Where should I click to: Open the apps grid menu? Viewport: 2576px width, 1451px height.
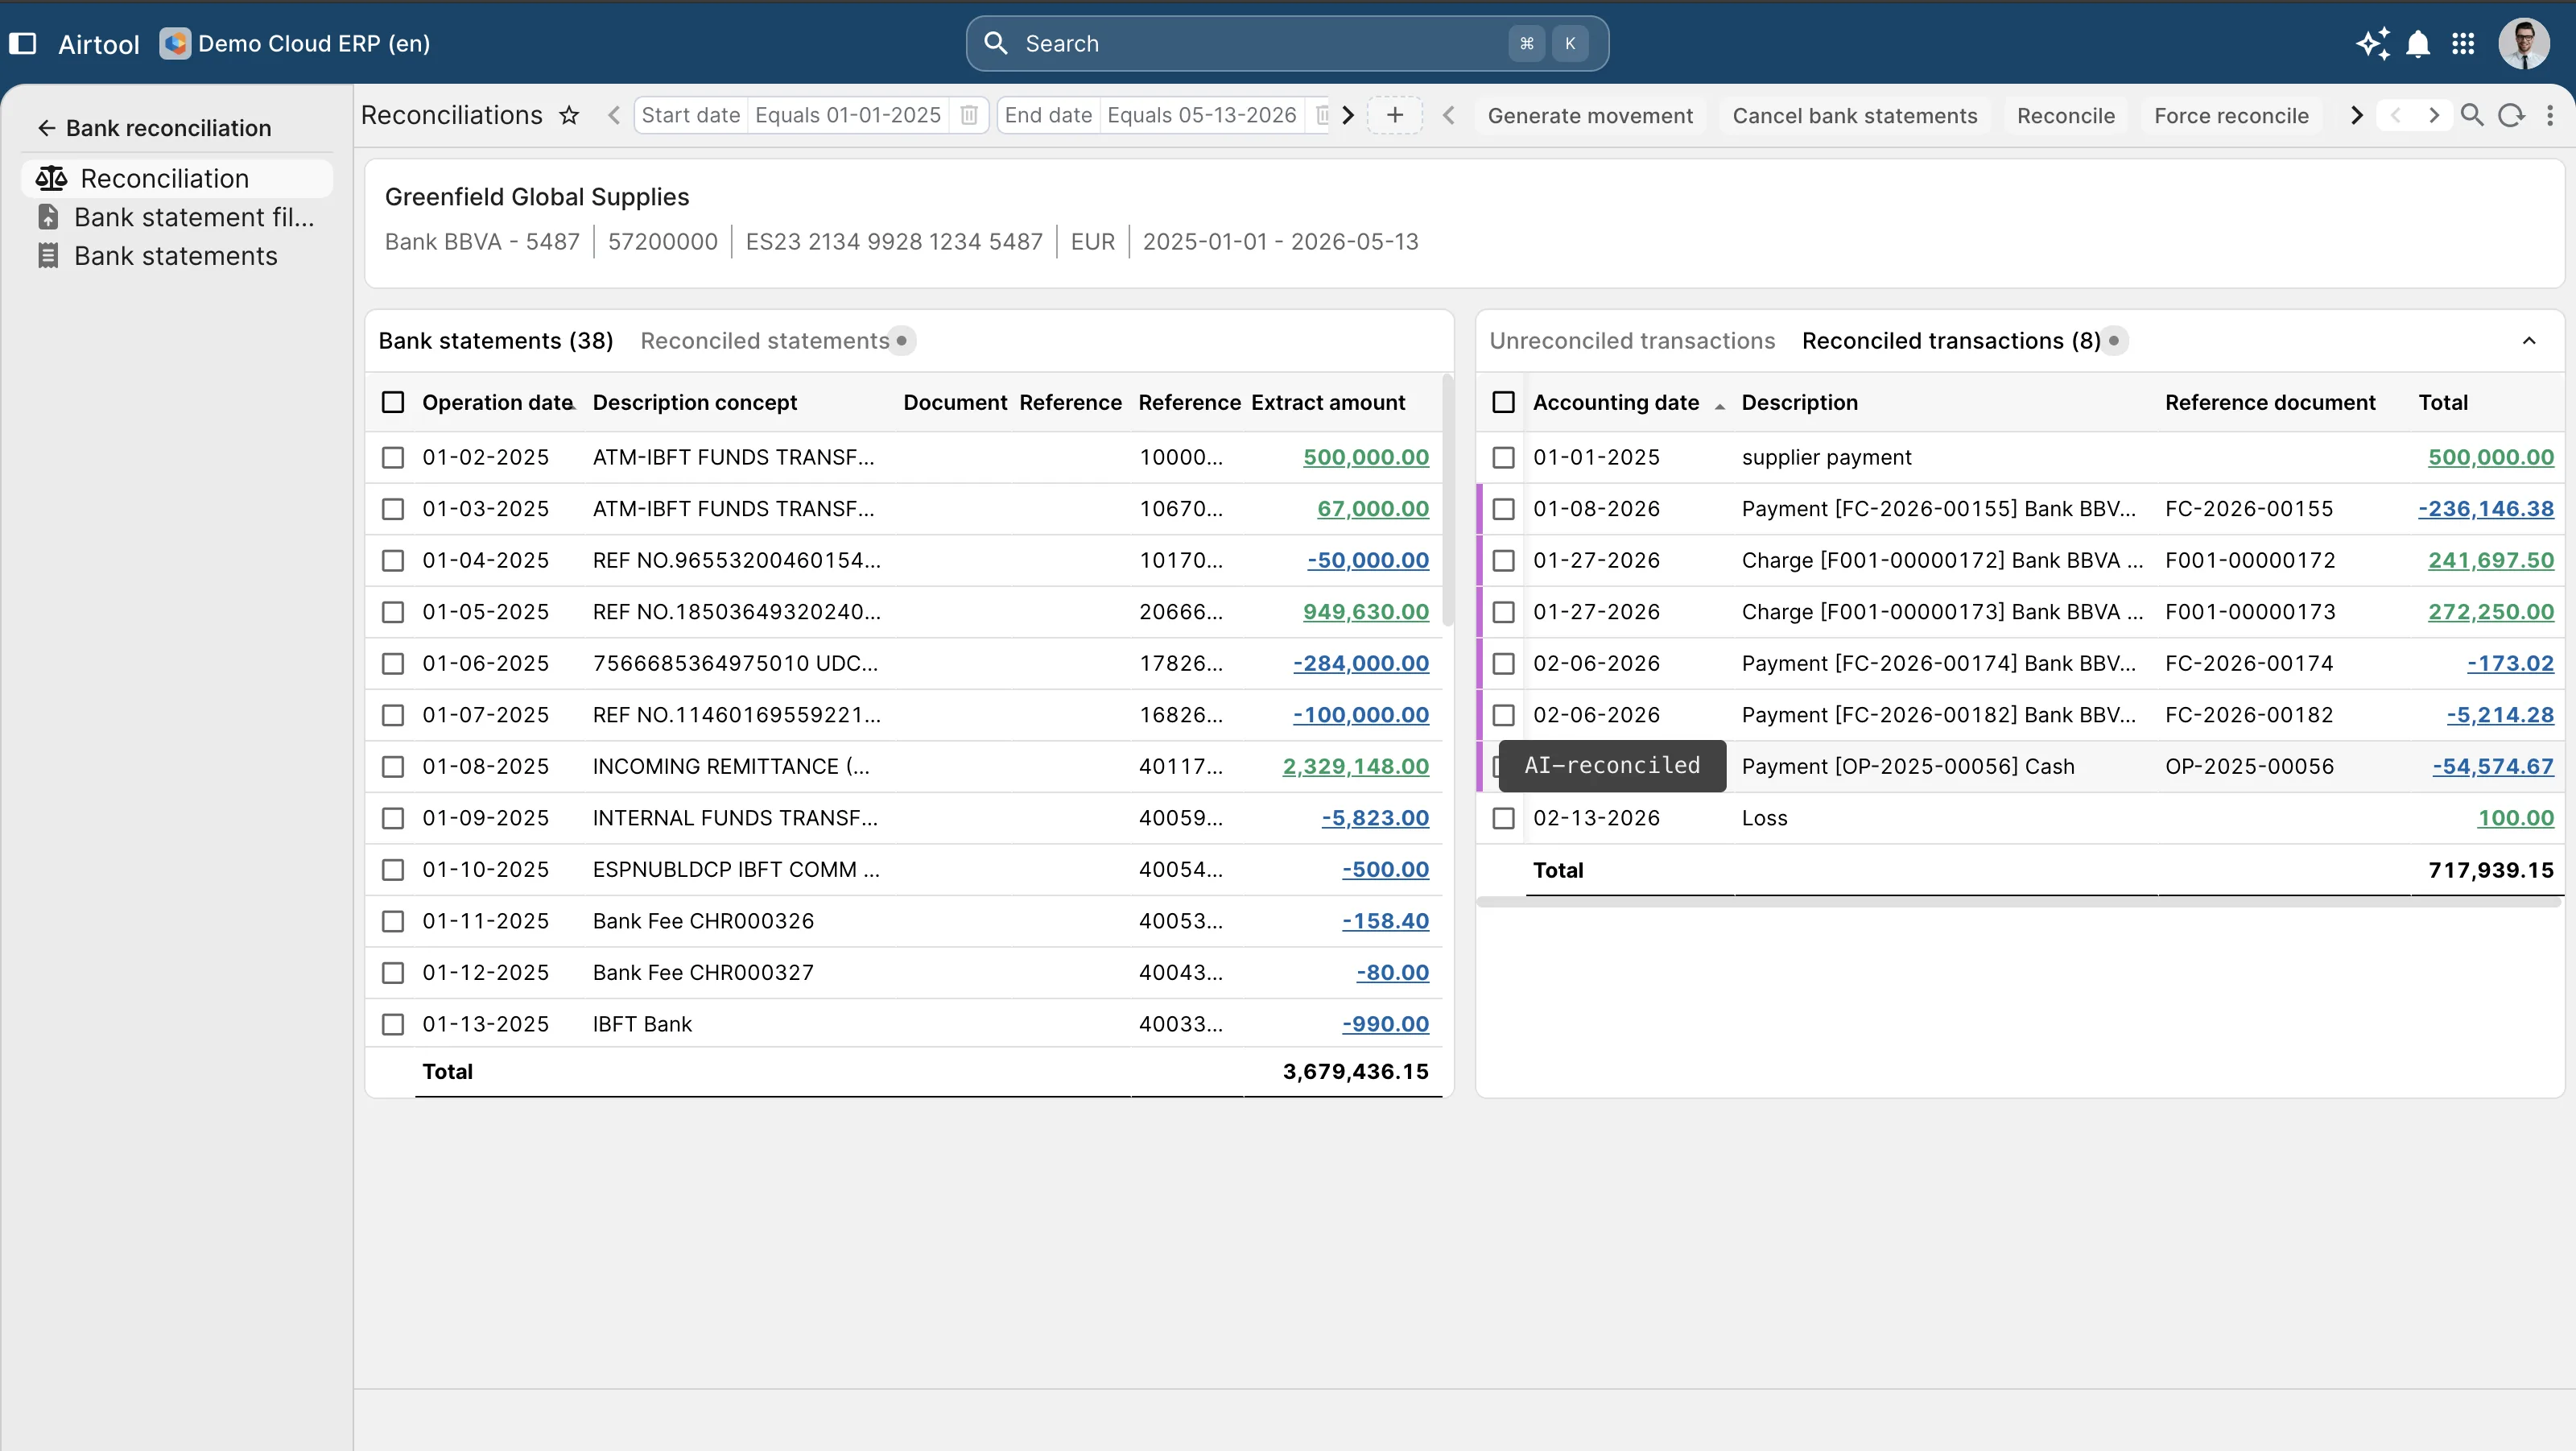(2463, 43)
